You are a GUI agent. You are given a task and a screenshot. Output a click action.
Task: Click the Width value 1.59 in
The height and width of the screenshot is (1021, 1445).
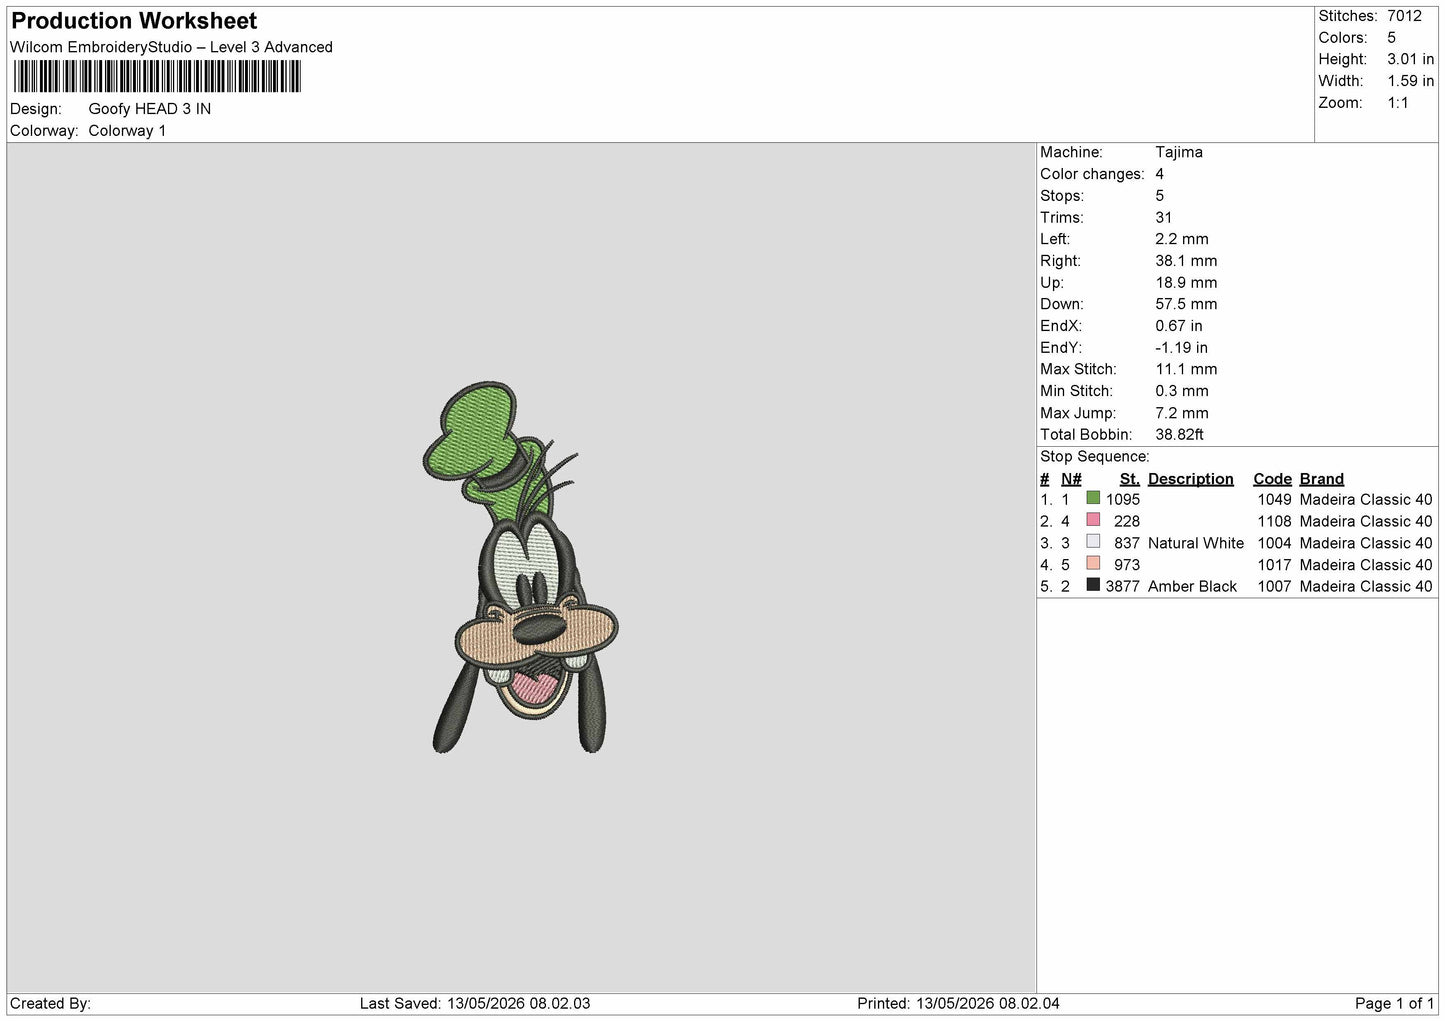(x=1410, y=81)
